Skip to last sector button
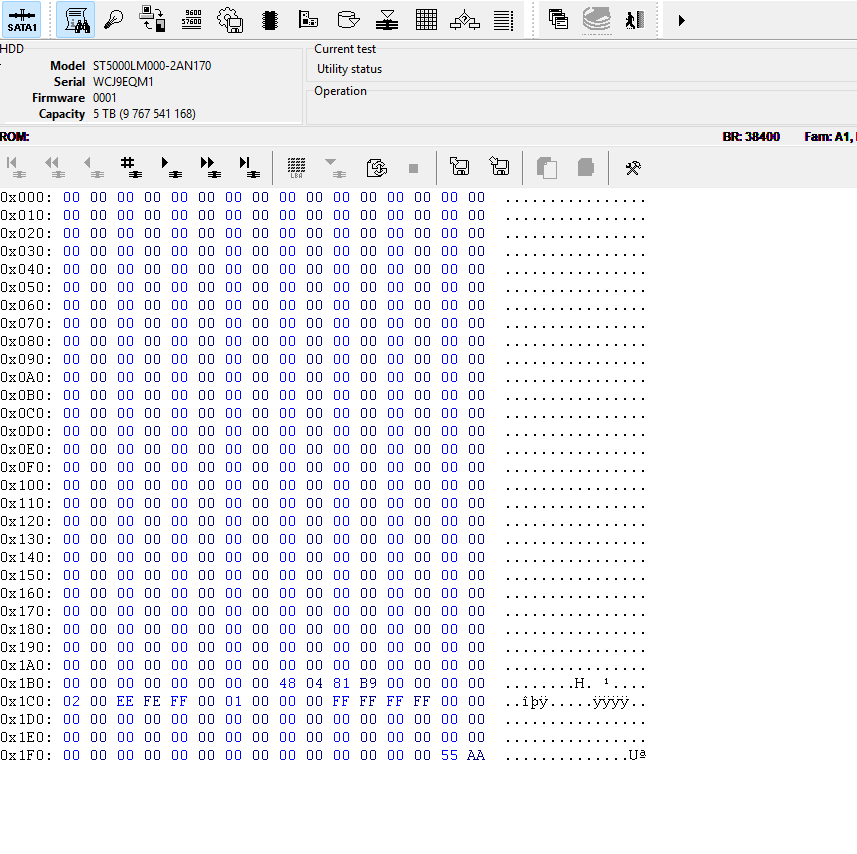Screen dimensions: 857x854 247,167
